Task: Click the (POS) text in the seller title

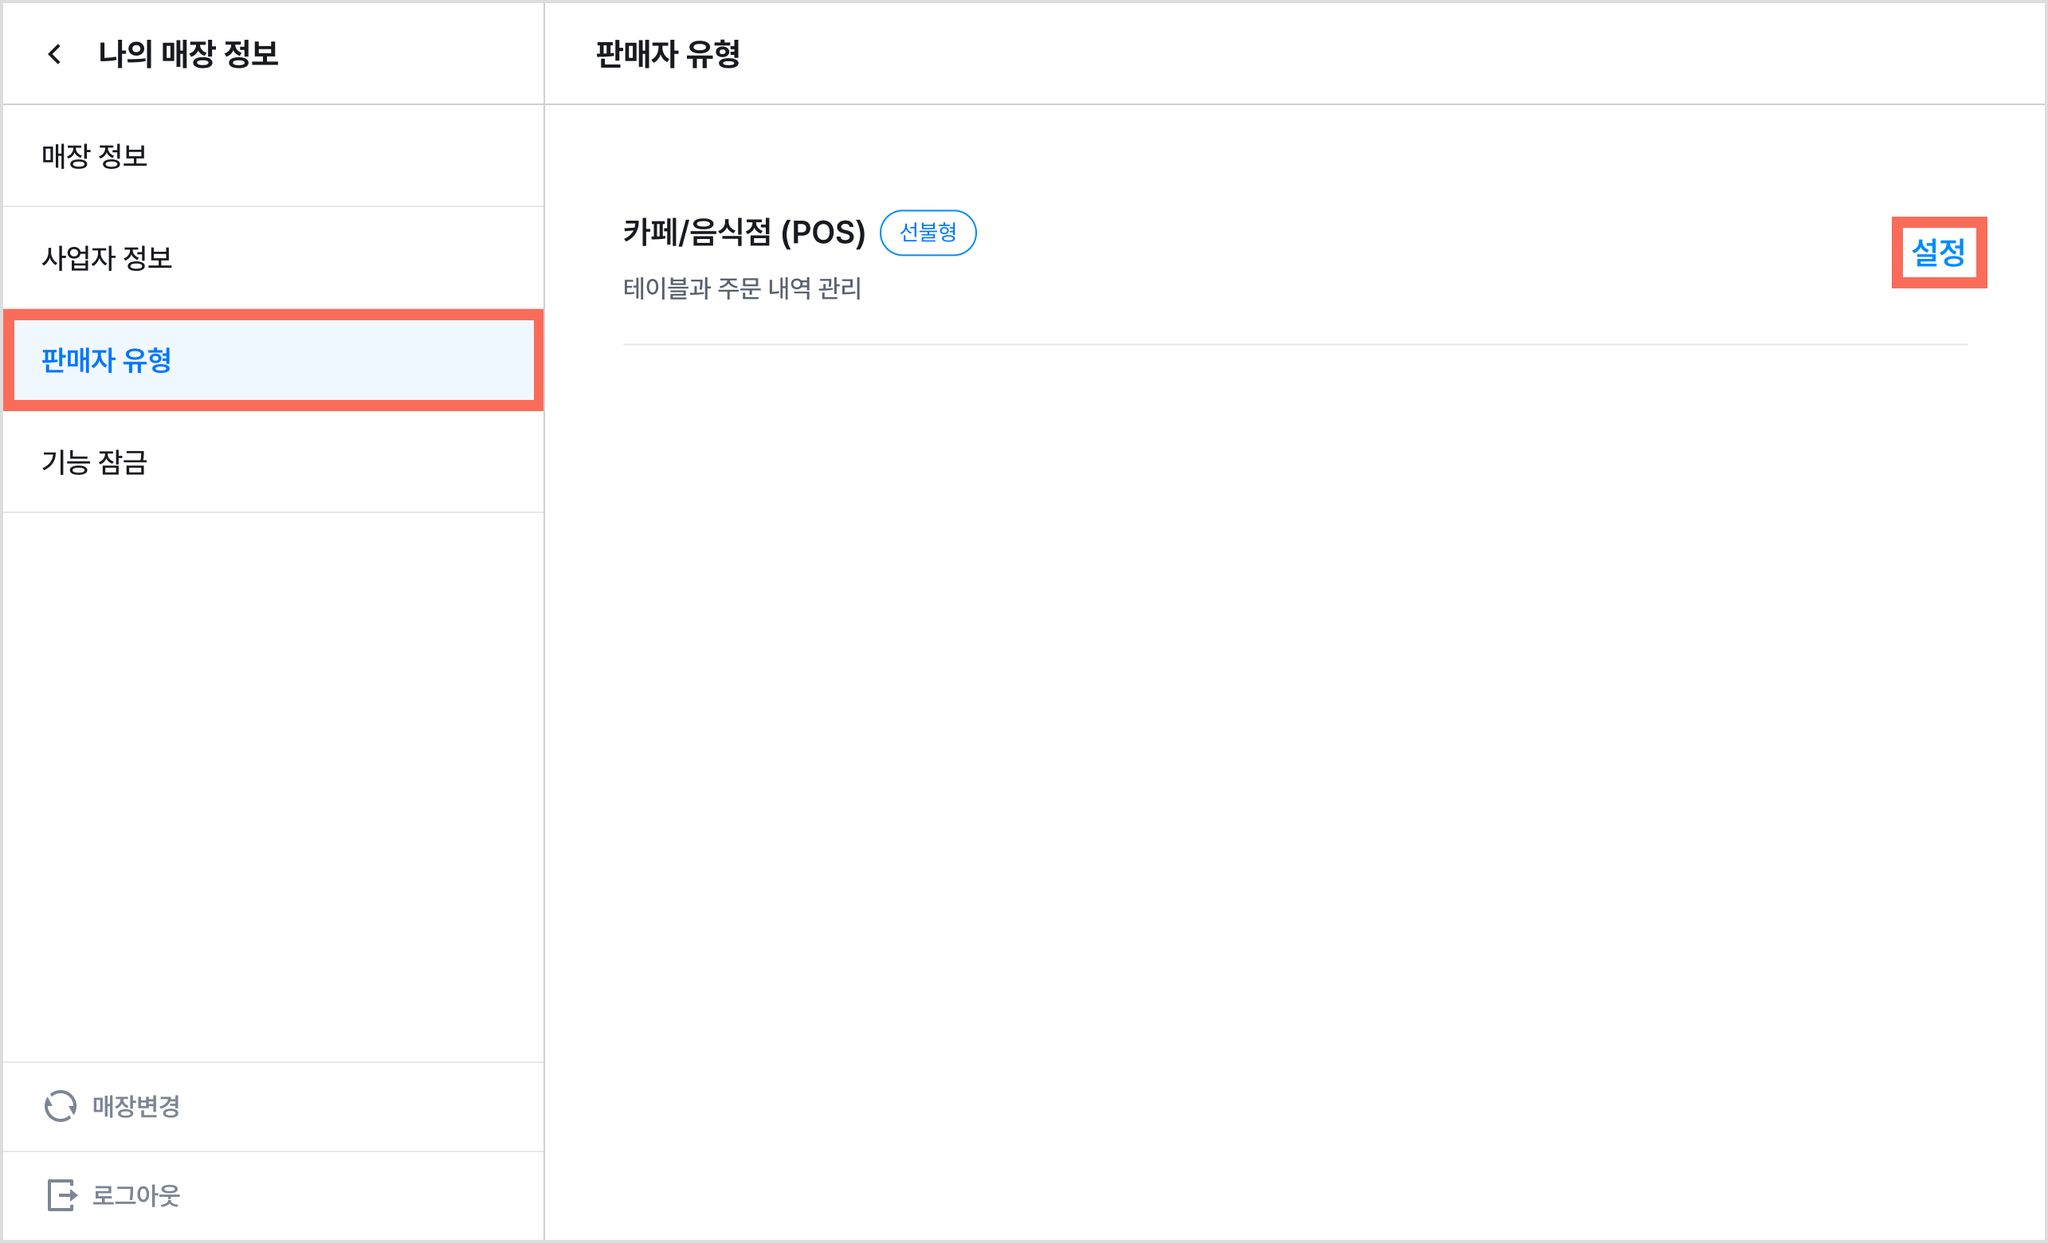Action: coord(823,232)
